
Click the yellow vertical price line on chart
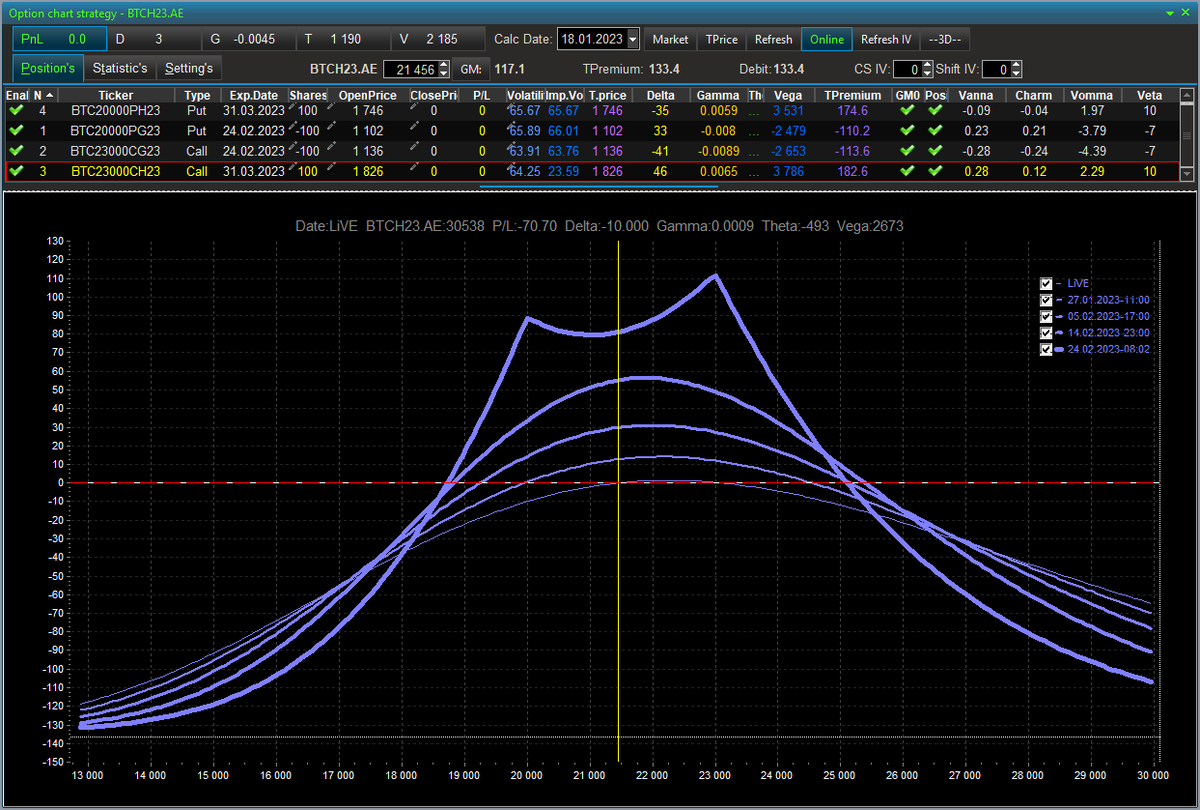[x=618, y=500]
